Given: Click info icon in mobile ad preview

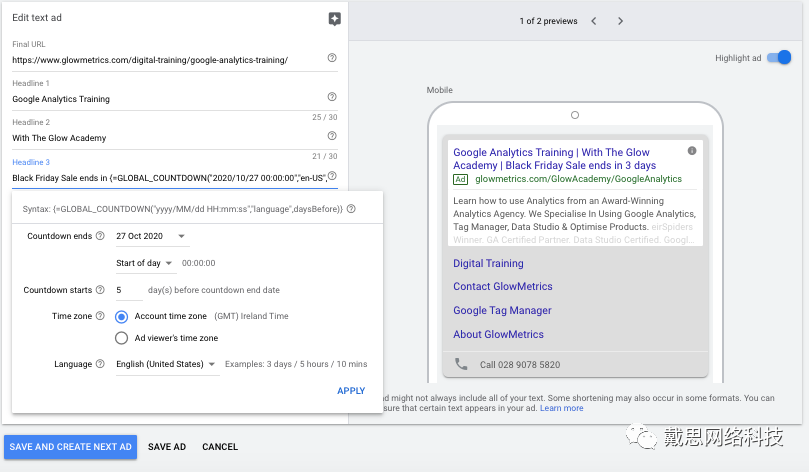Looking at the screenshot, I should coord(692,151).
